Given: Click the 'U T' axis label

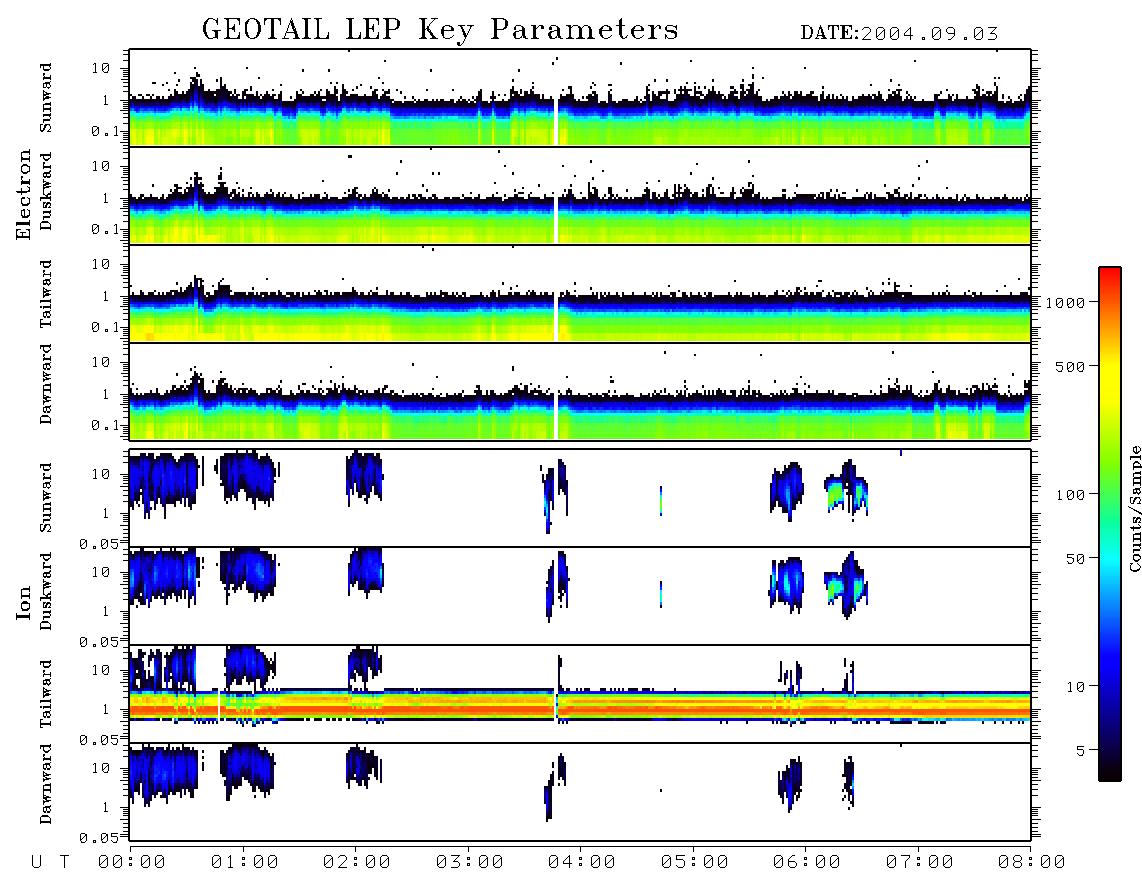Looking at the screenshot, I should point(51,862).
